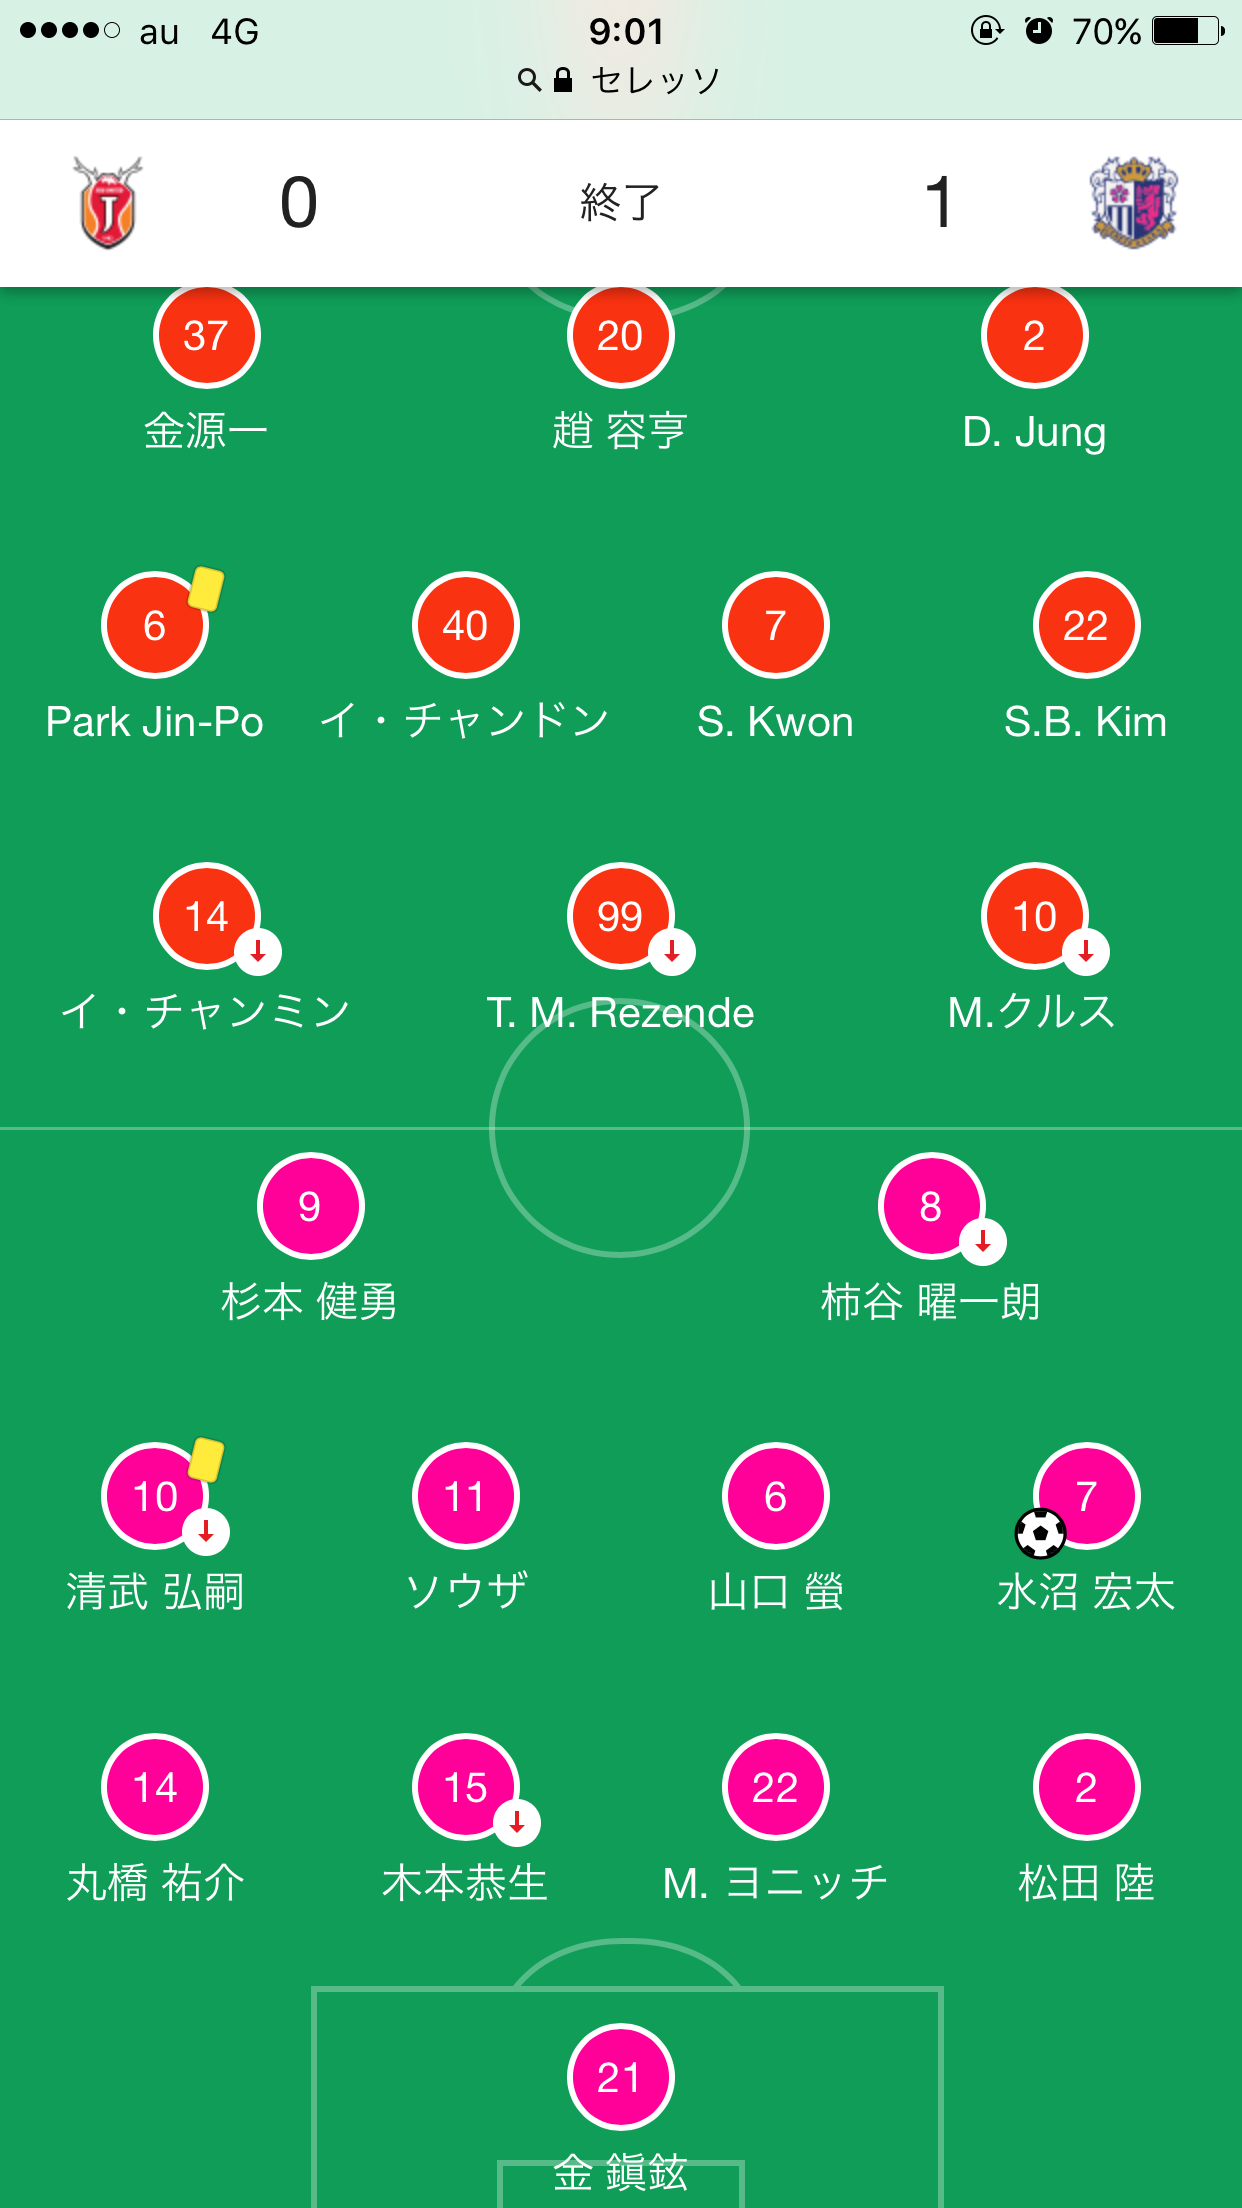Tap the goal ball icon on 水沼 宏太
The width and height of the screenshot is (1242, 2208).
click(1040, 1533)
